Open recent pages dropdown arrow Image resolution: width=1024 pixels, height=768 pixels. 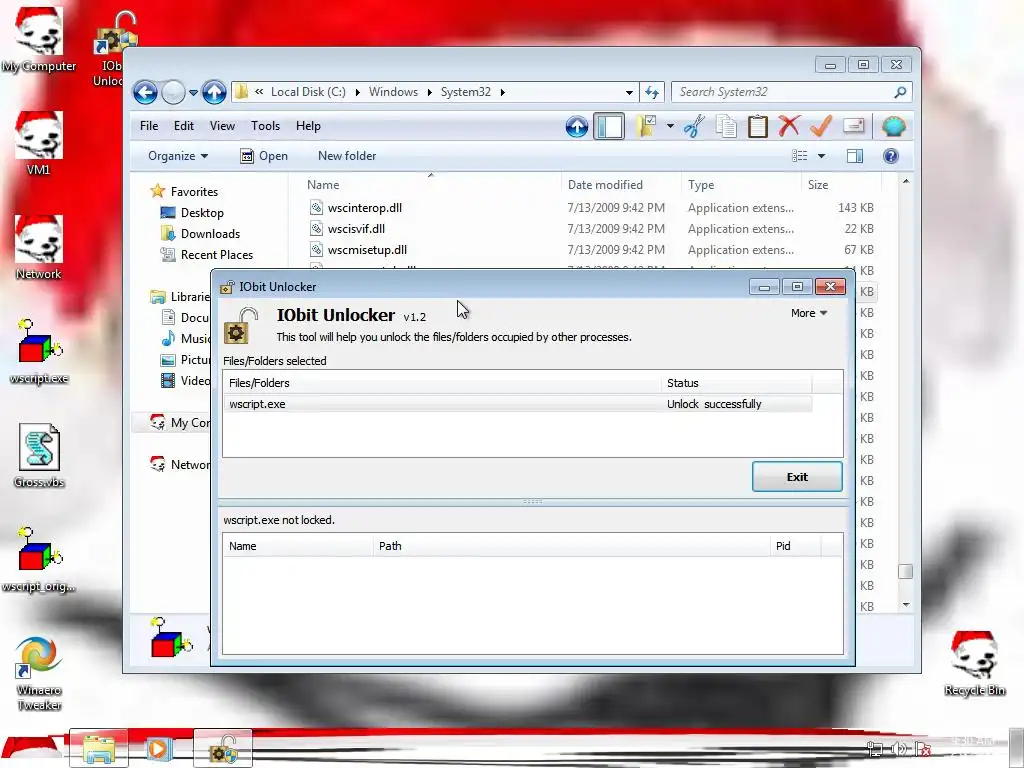[x=193, y=92]
